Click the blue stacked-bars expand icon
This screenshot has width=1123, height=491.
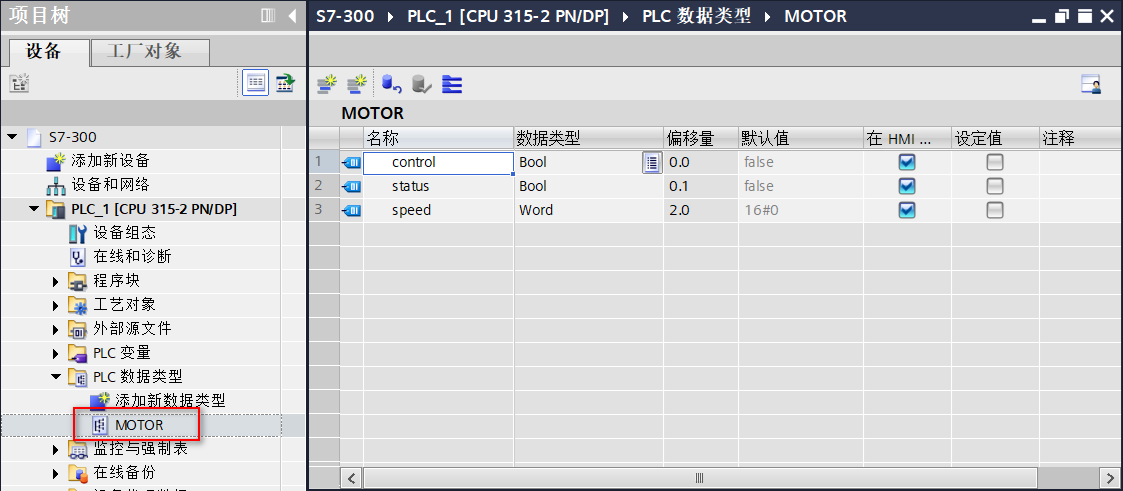pos(452,85)
